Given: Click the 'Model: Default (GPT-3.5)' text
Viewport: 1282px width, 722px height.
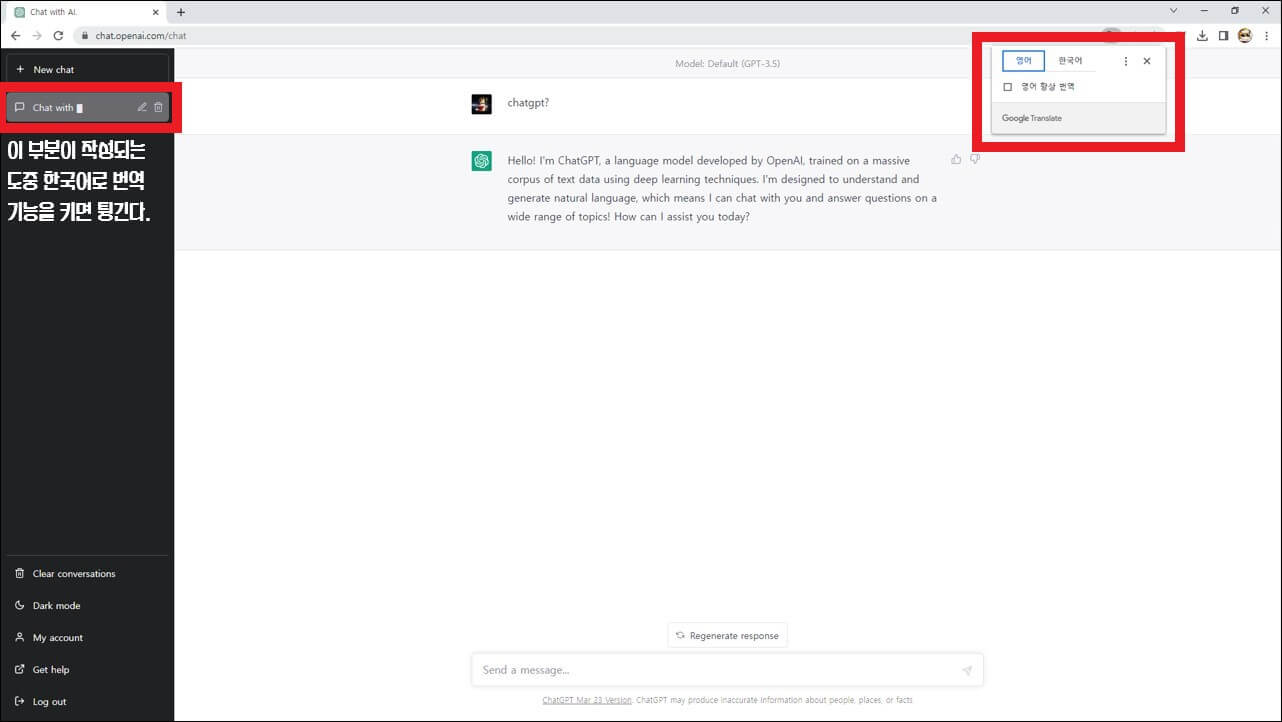Looking at the screenshot, I should (727, 63).
